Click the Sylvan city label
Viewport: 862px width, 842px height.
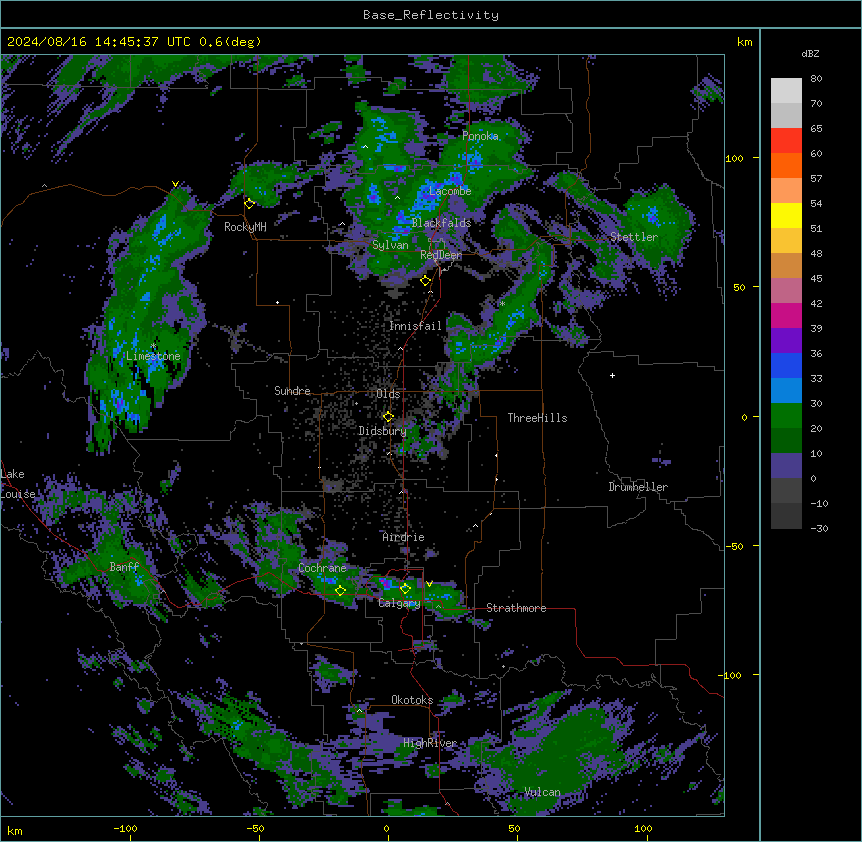390,245
